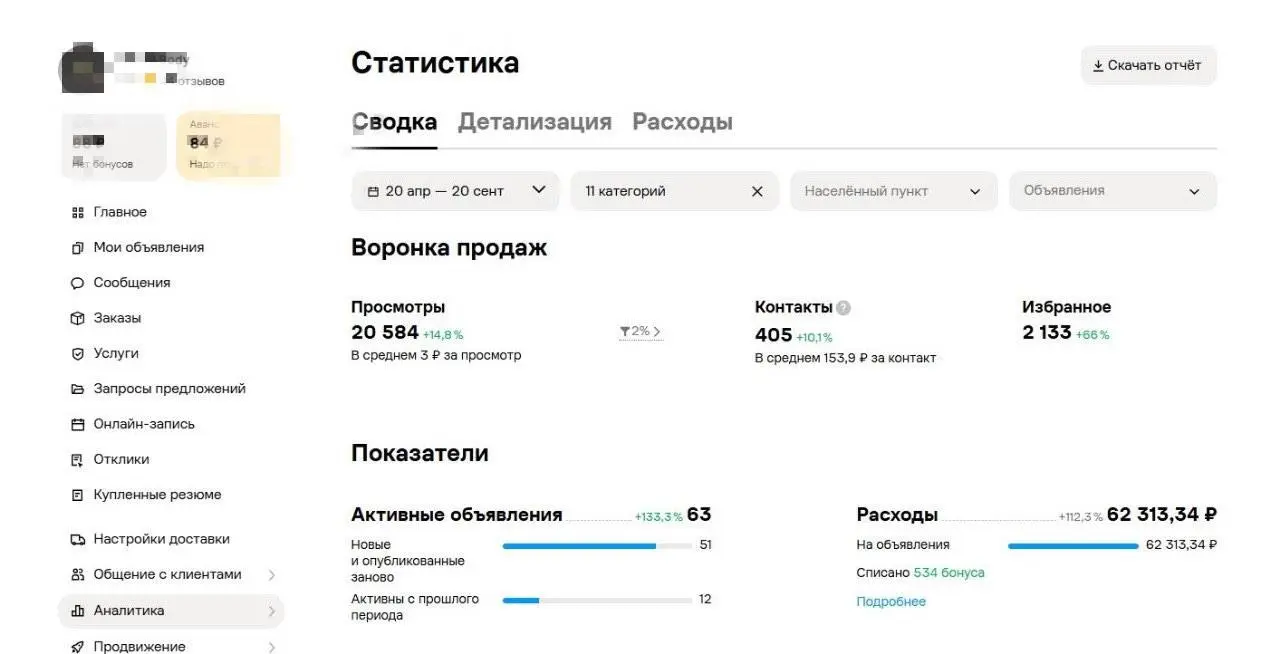Click the download icon in Скачать отчёт

[1098, 66]
